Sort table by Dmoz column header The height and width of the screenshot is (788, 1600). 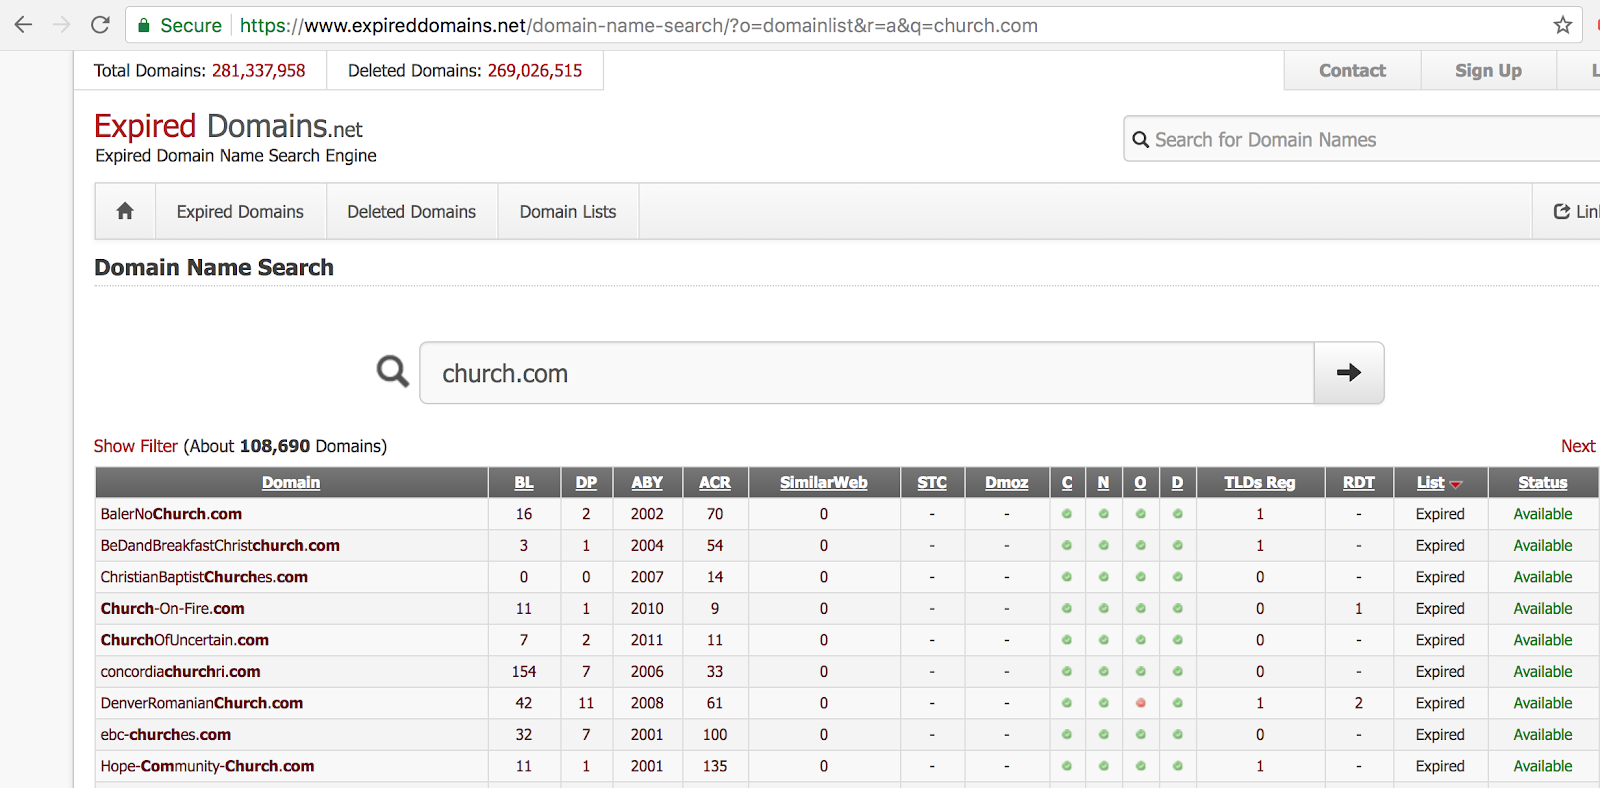(x=1007, y=483)
